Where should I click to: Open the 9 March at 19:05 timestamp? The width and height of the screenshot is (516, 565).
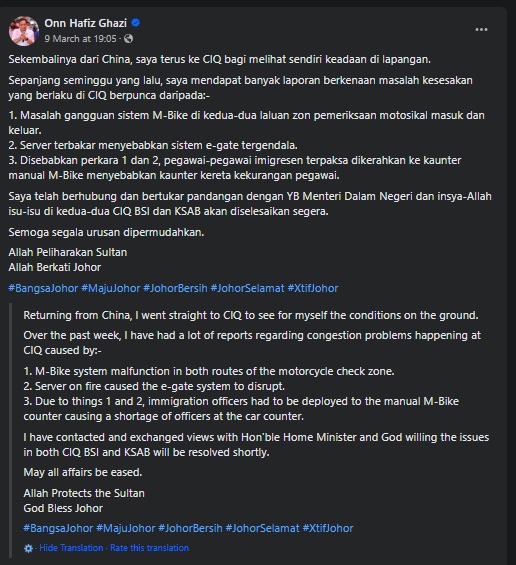click(x=80, y=39)
